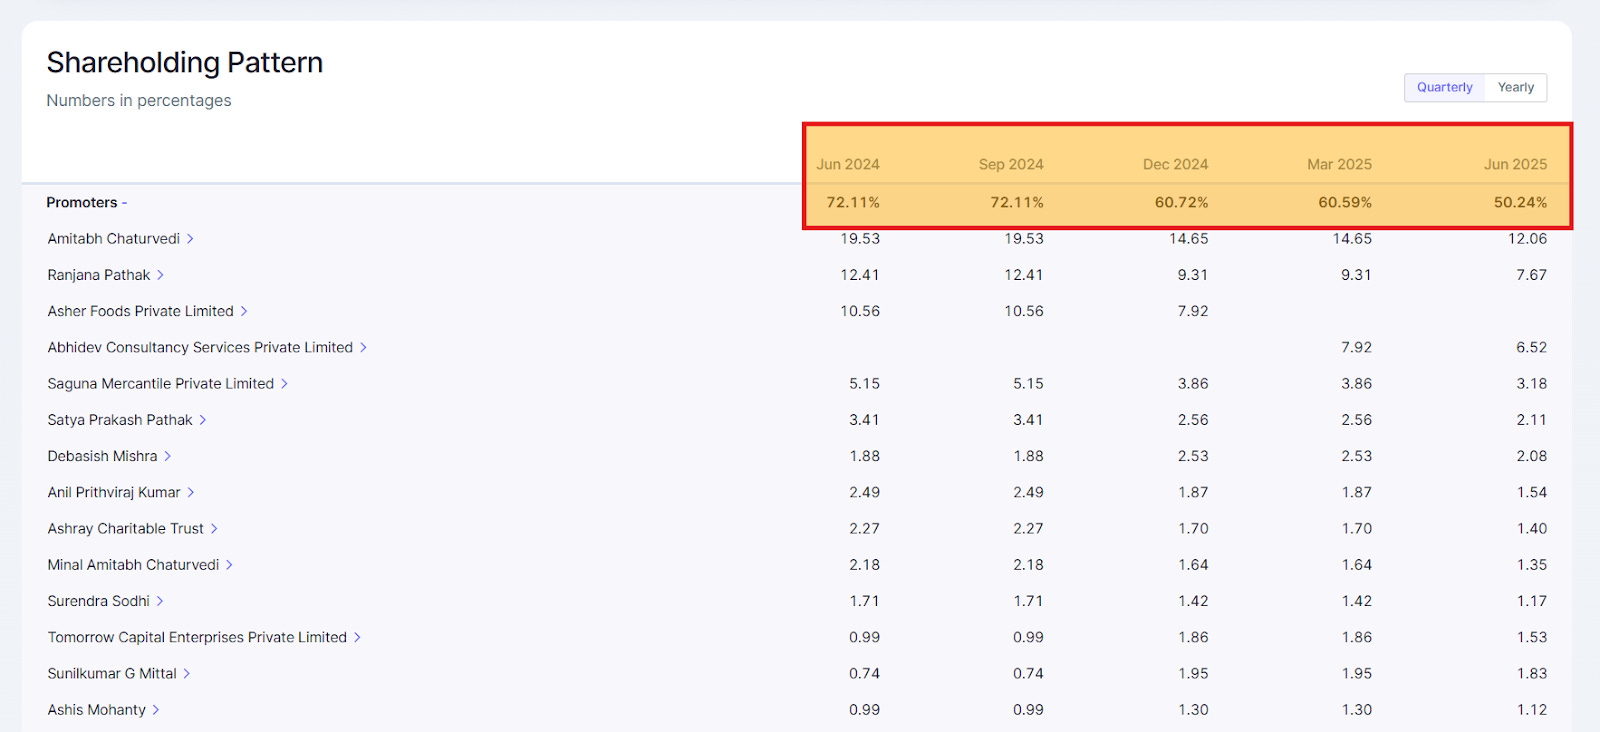Click Saguna Mercantile's Jun 2025 value 3.18
The width and height of the screenshot is (1600, 732).
[1531, 384]
